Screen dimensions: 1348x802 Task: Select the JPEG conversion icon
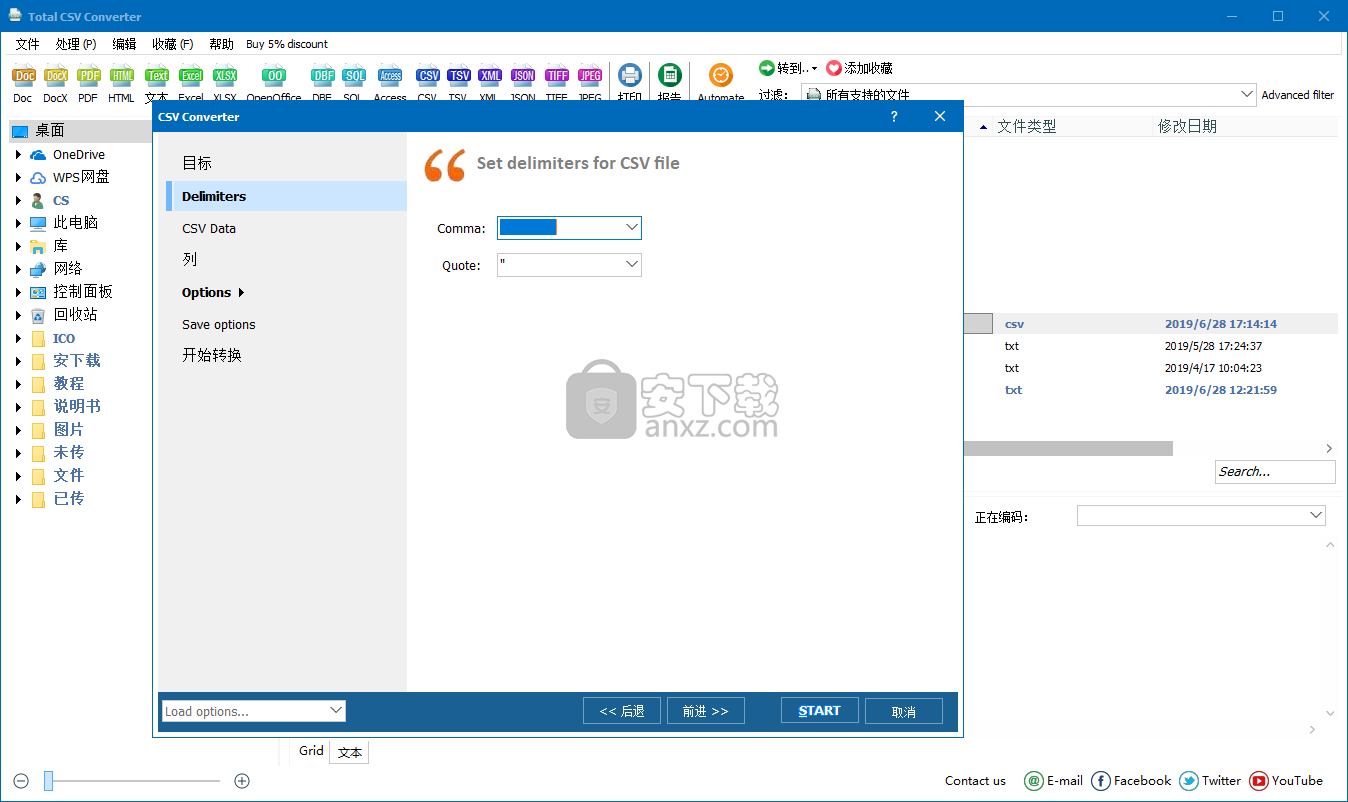[x=590, y=76]
